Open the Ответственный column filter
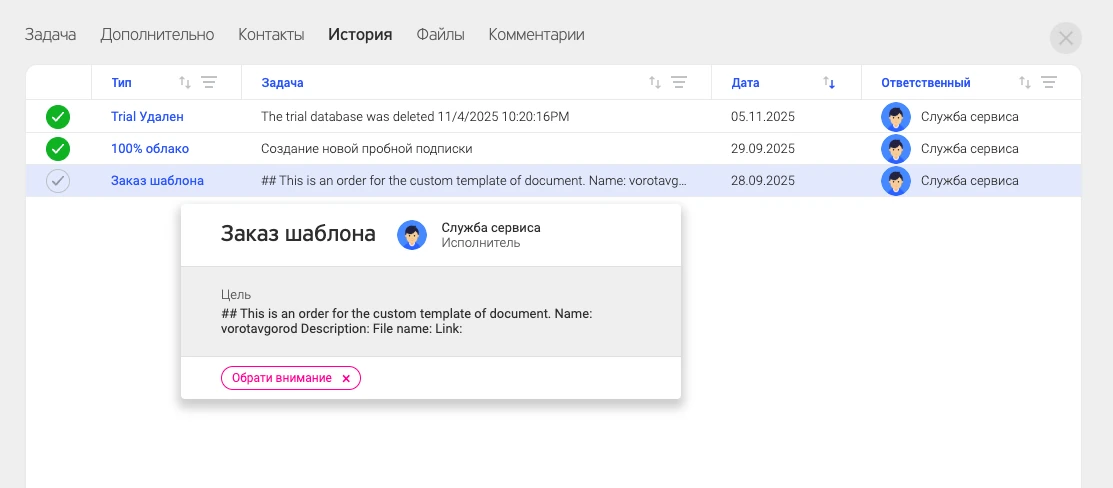This screenshot has width=1113, height=488. [x=1049, y=82]
